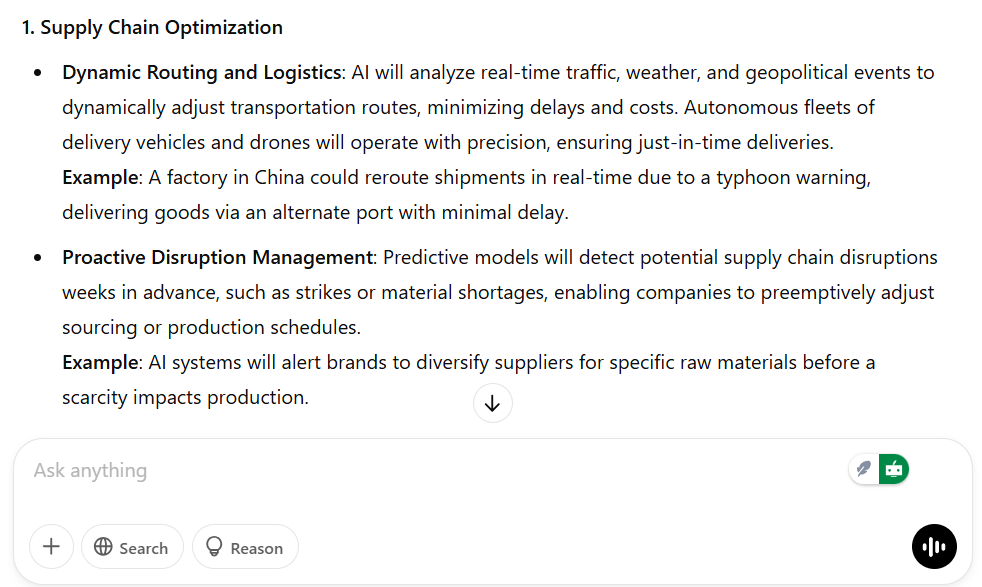Click the bold 'Dynamic Routing and Logistics' text

202,73
